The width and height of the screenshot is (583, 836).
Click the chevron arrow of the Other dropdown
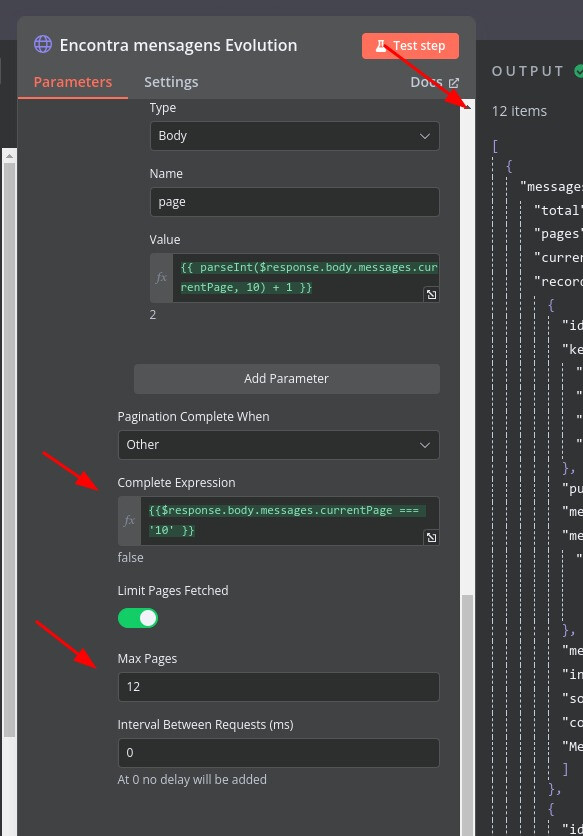pos(425,445)
